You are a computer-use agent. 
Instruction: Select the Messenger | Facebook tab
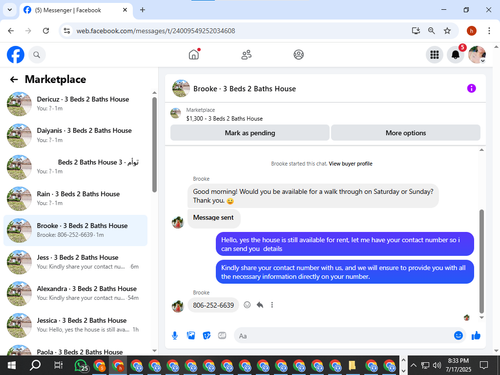coord(76,10)
